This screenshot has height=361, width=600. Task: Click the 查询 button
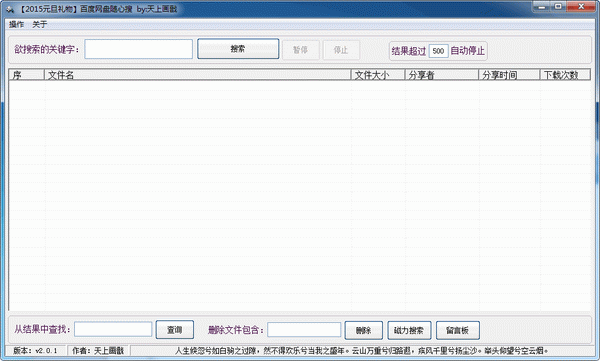pyautogui.click(x=175, y=330)
